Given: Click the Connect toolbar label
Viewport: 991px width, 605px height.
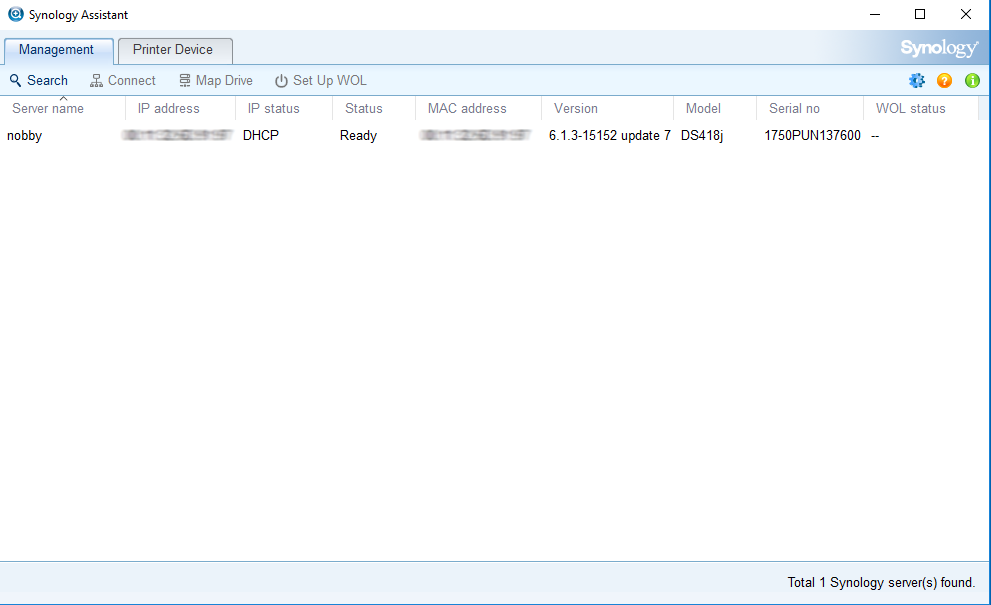Looking at the screenshot, I should [131, 80].
